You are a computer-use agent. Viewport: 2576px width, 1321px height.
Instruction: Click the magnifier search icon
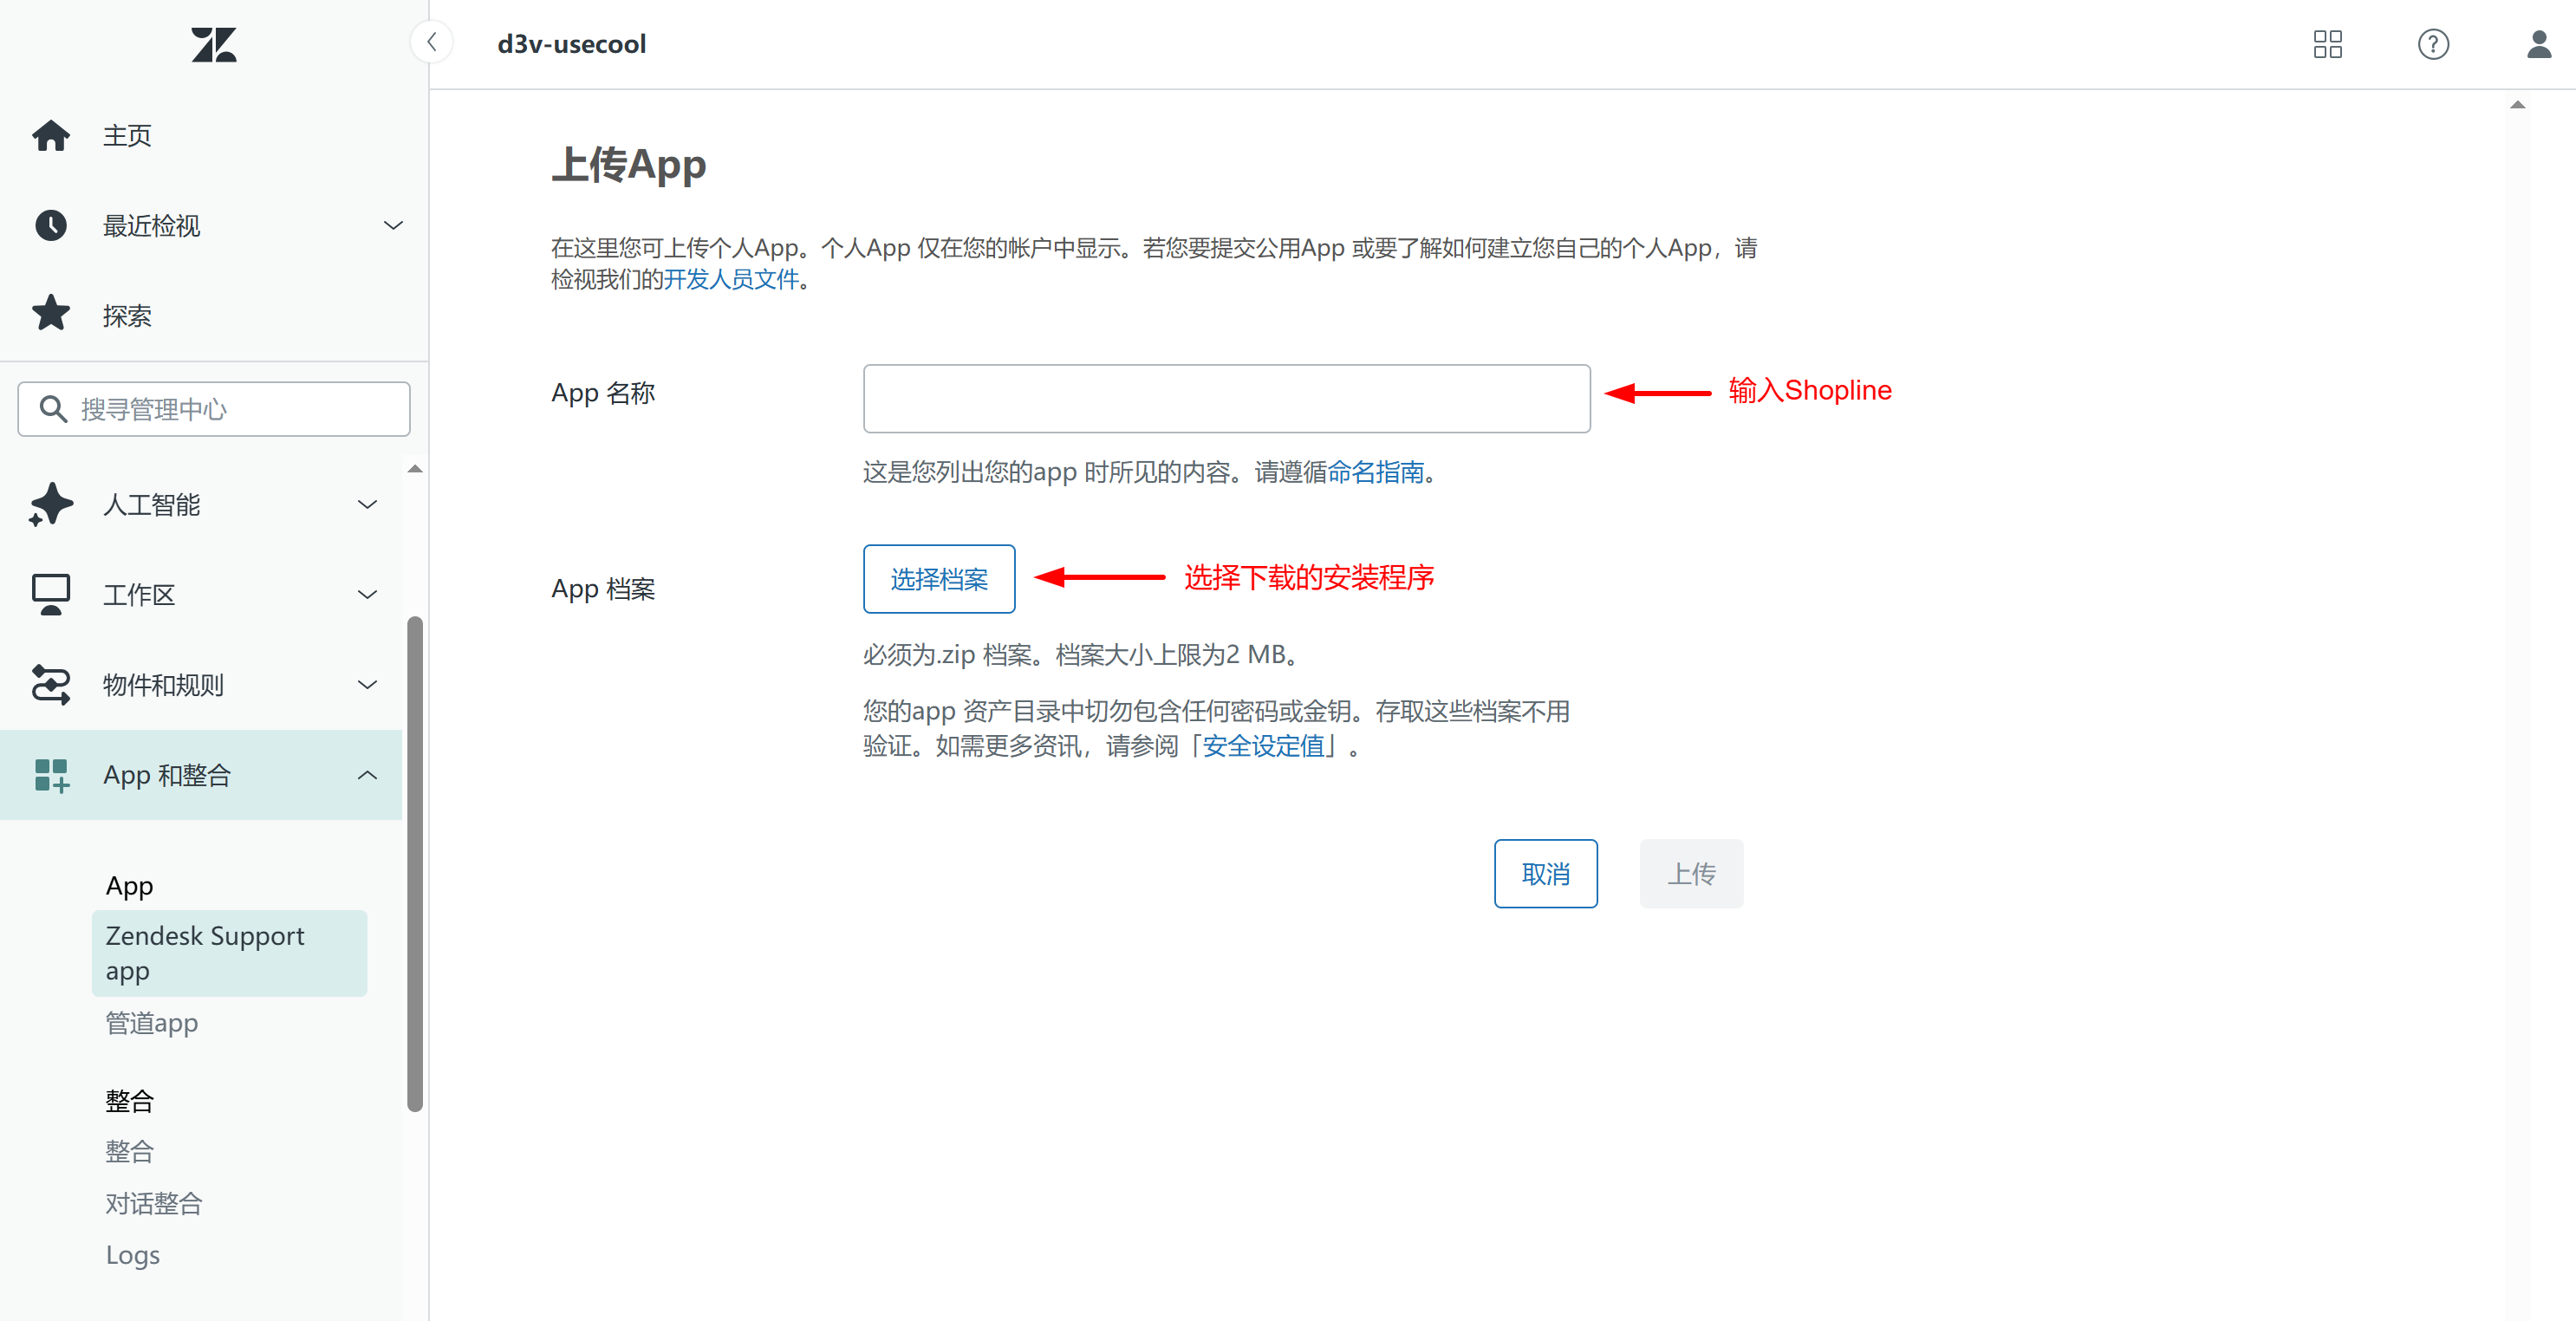53,409
